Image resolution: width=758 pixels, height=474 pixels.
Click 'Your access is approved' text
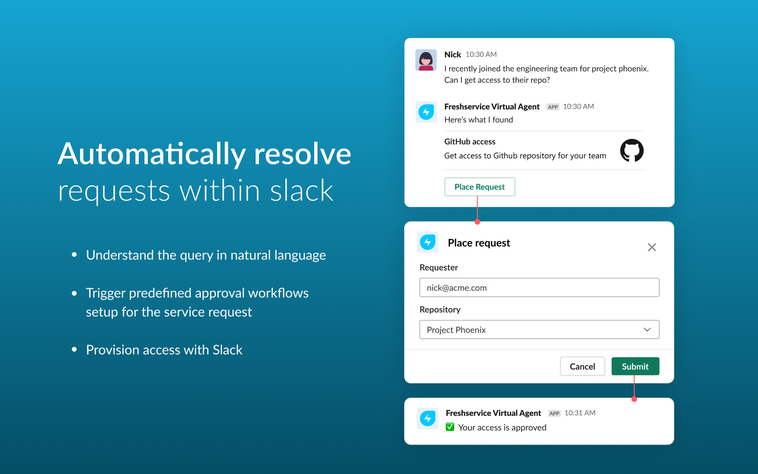click(502, 428)
